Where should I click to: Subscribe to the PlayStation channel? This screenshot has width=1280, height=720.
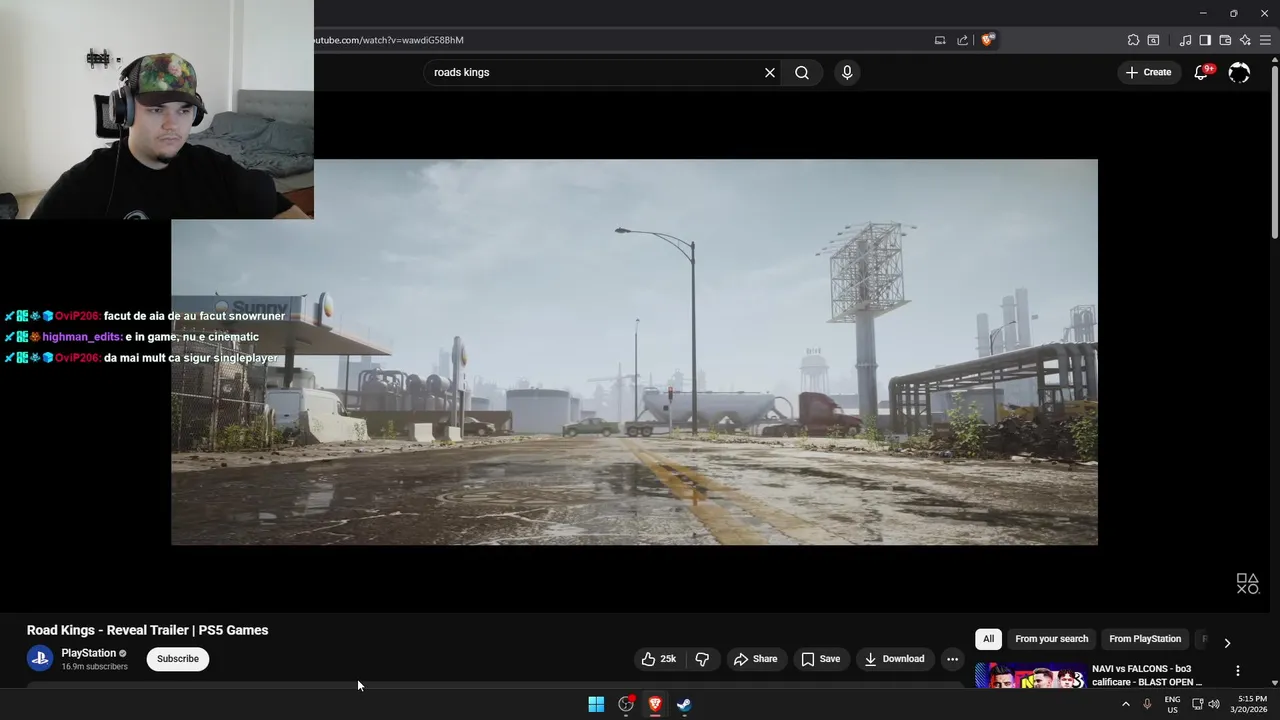click(x=178, y=659)
